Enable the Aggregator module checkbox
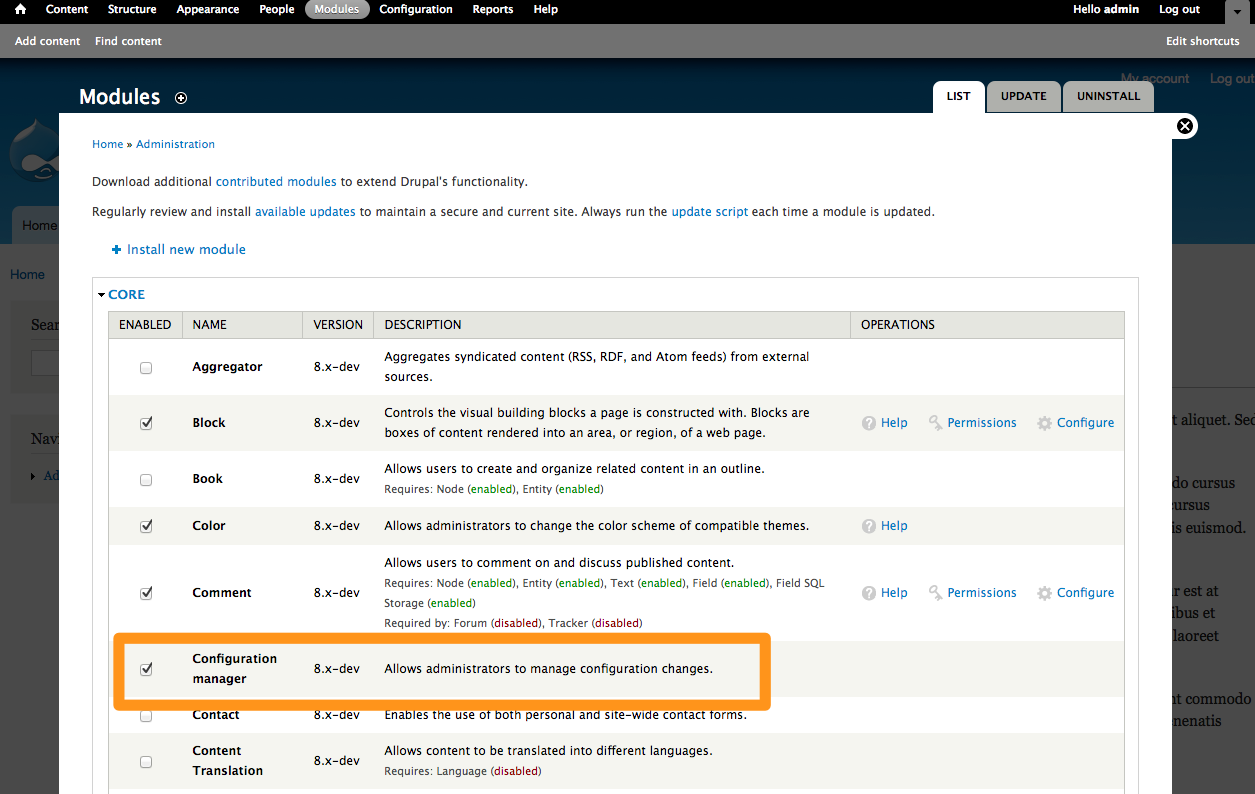 pyautogui.click(x=146, y=368)
